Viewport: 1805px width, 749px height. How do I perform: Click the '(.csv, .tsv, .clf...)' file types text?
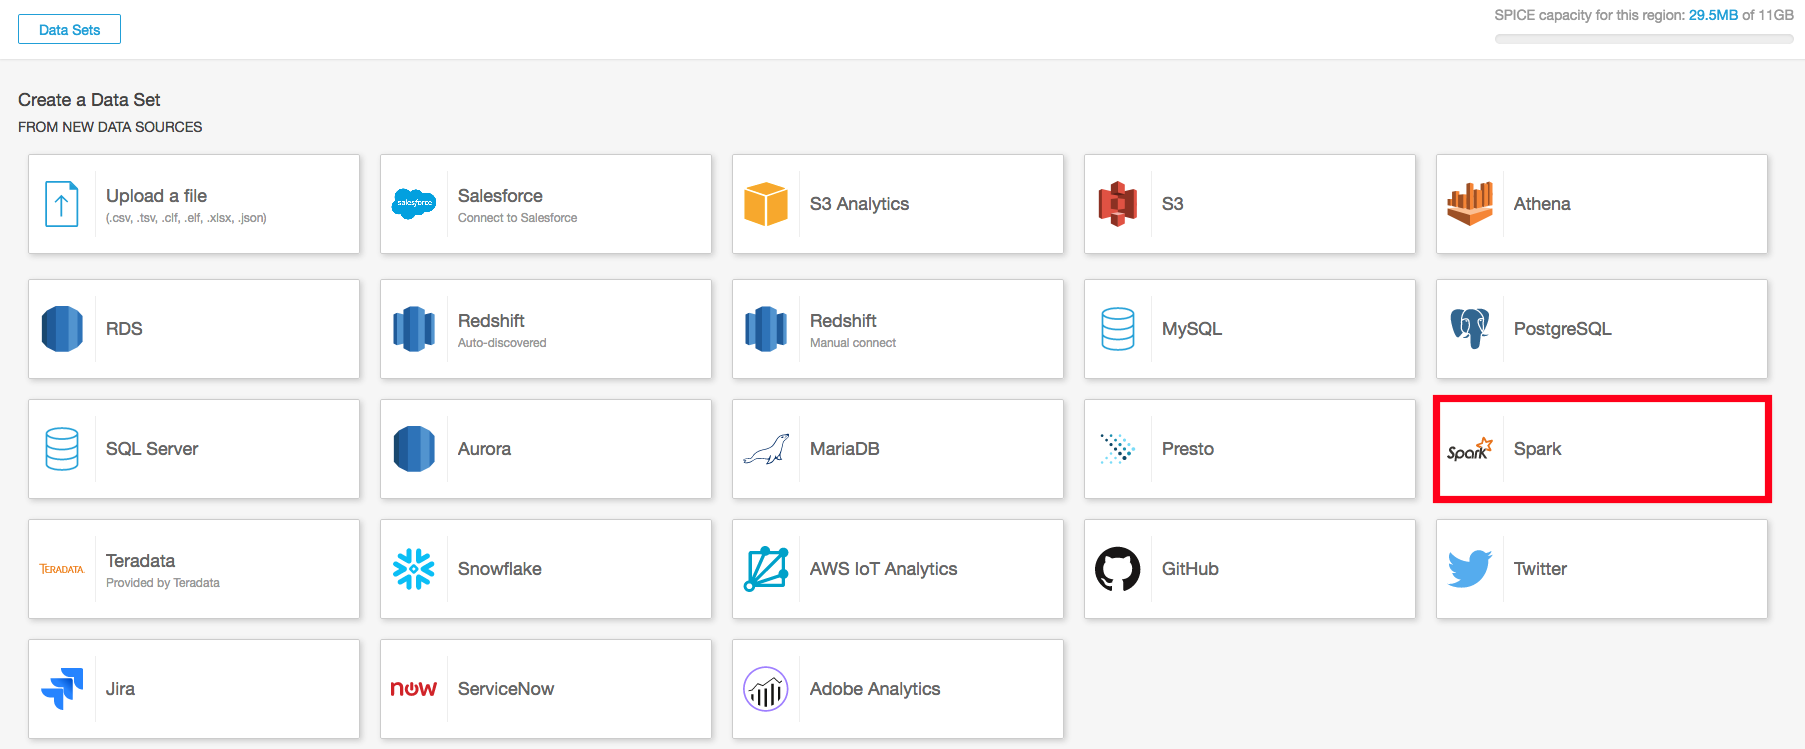pos(186,218)
